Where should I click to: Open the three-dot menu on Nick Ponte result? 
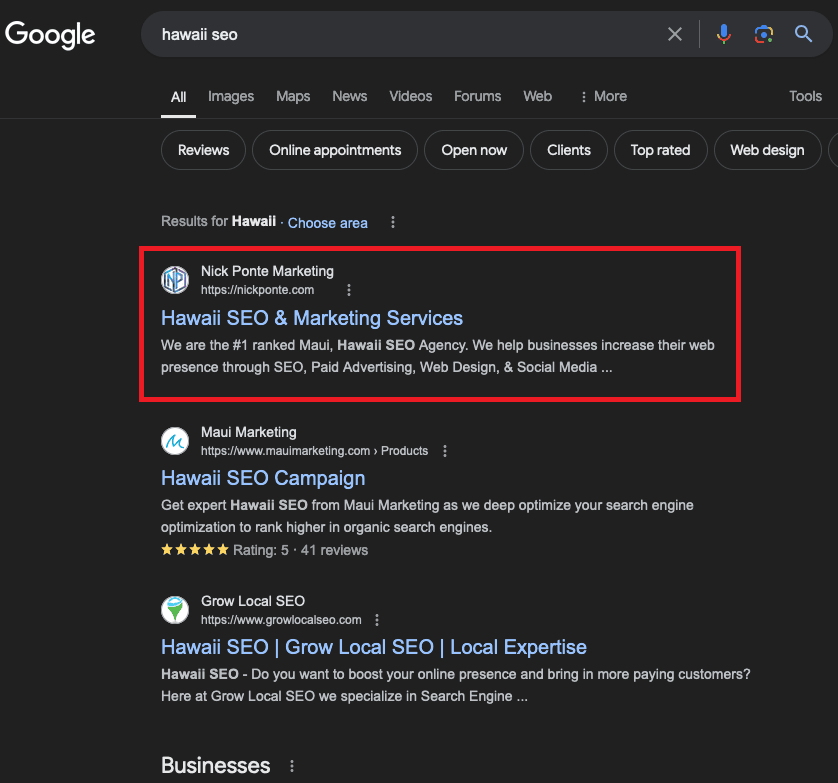click(x=348, y=289)
